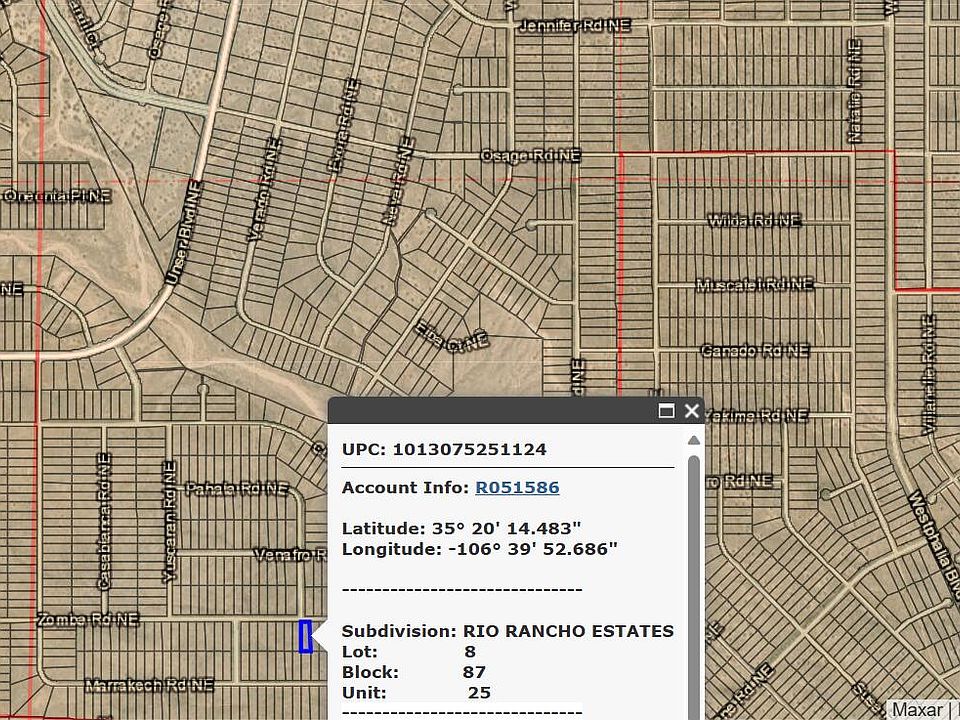This screenshot has height=720, width=960.
Task: Click the Casablanca Rd NE map label
Action: (104, 522)
